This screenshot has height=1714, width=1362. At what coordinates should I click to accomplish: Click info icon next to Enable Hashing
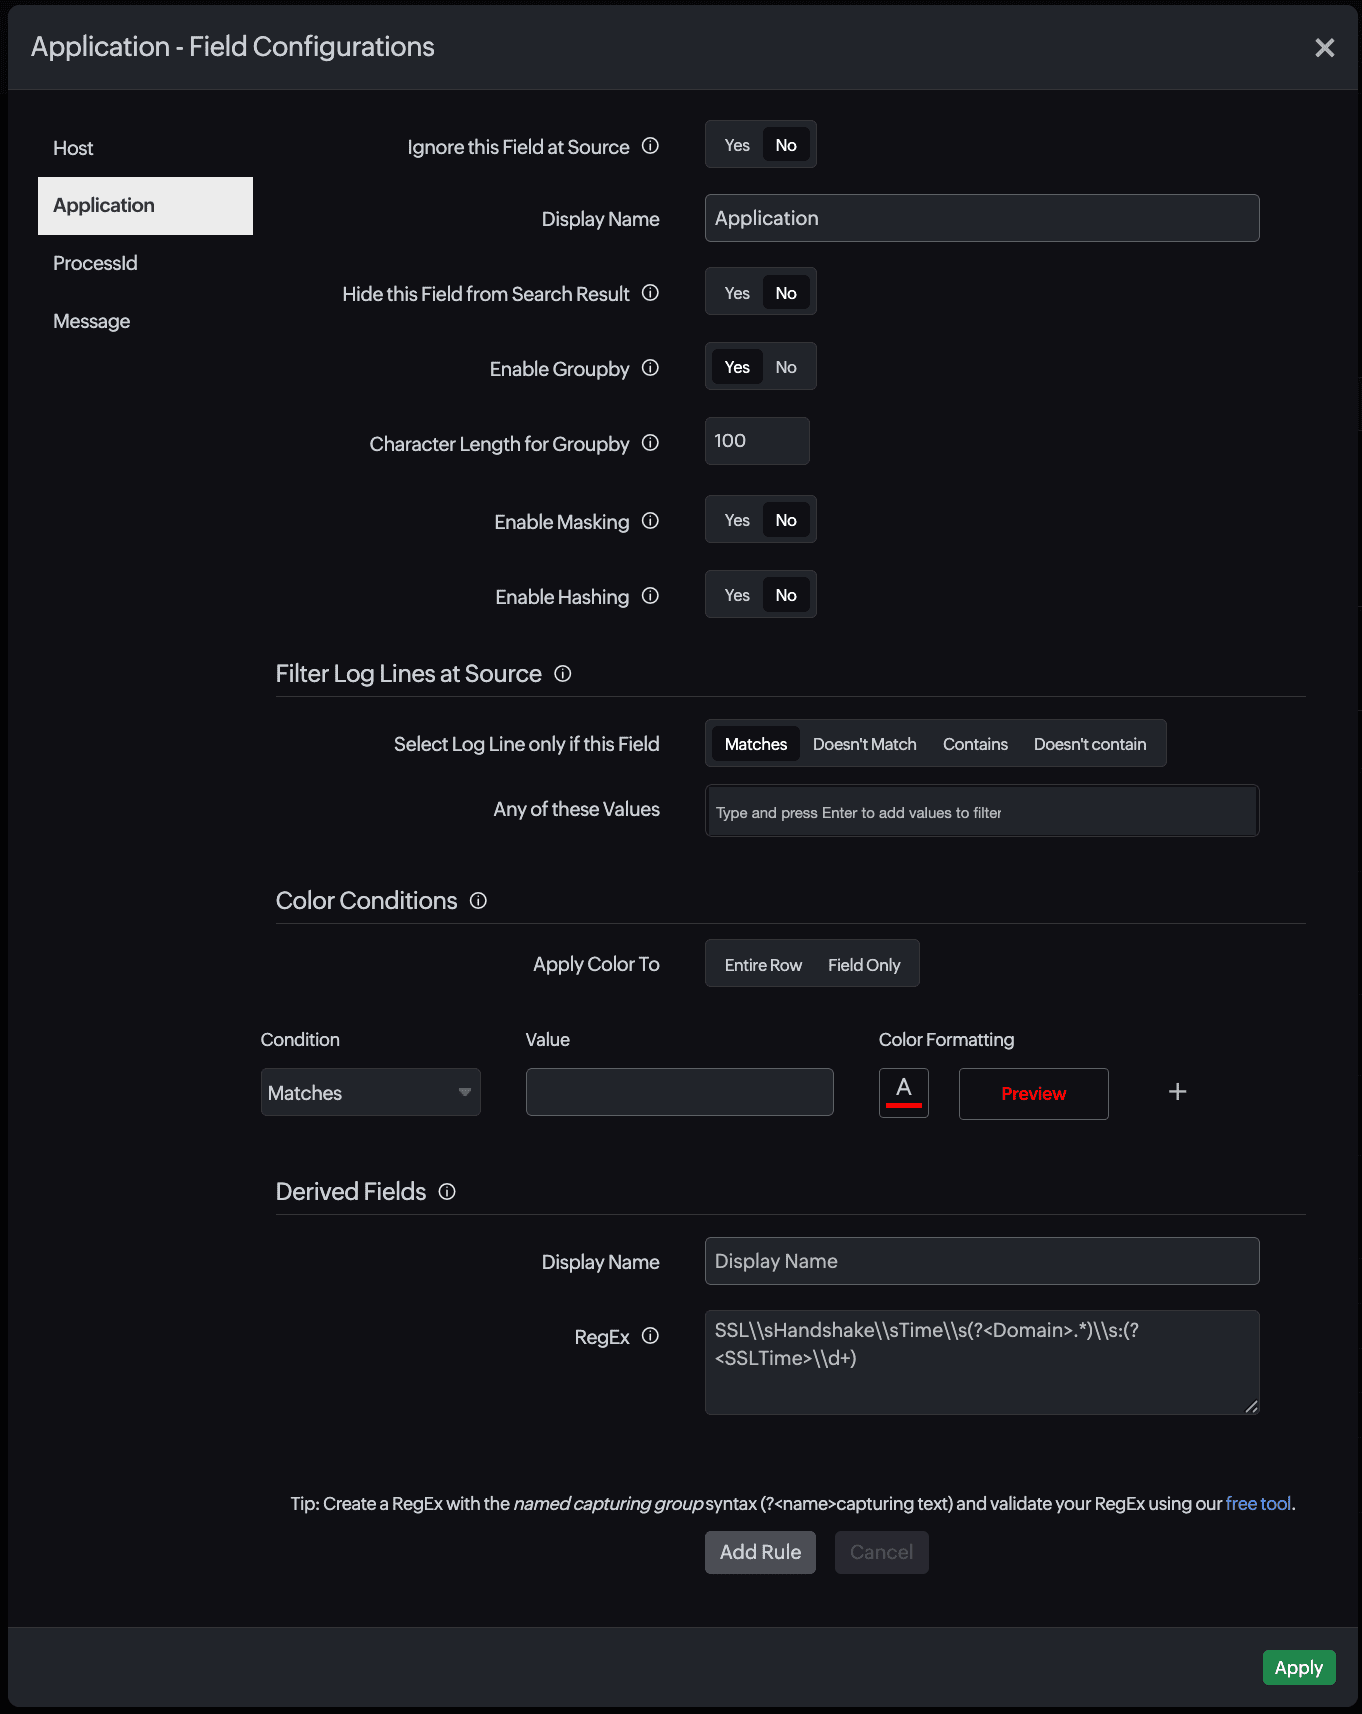[x=650, y=596]
